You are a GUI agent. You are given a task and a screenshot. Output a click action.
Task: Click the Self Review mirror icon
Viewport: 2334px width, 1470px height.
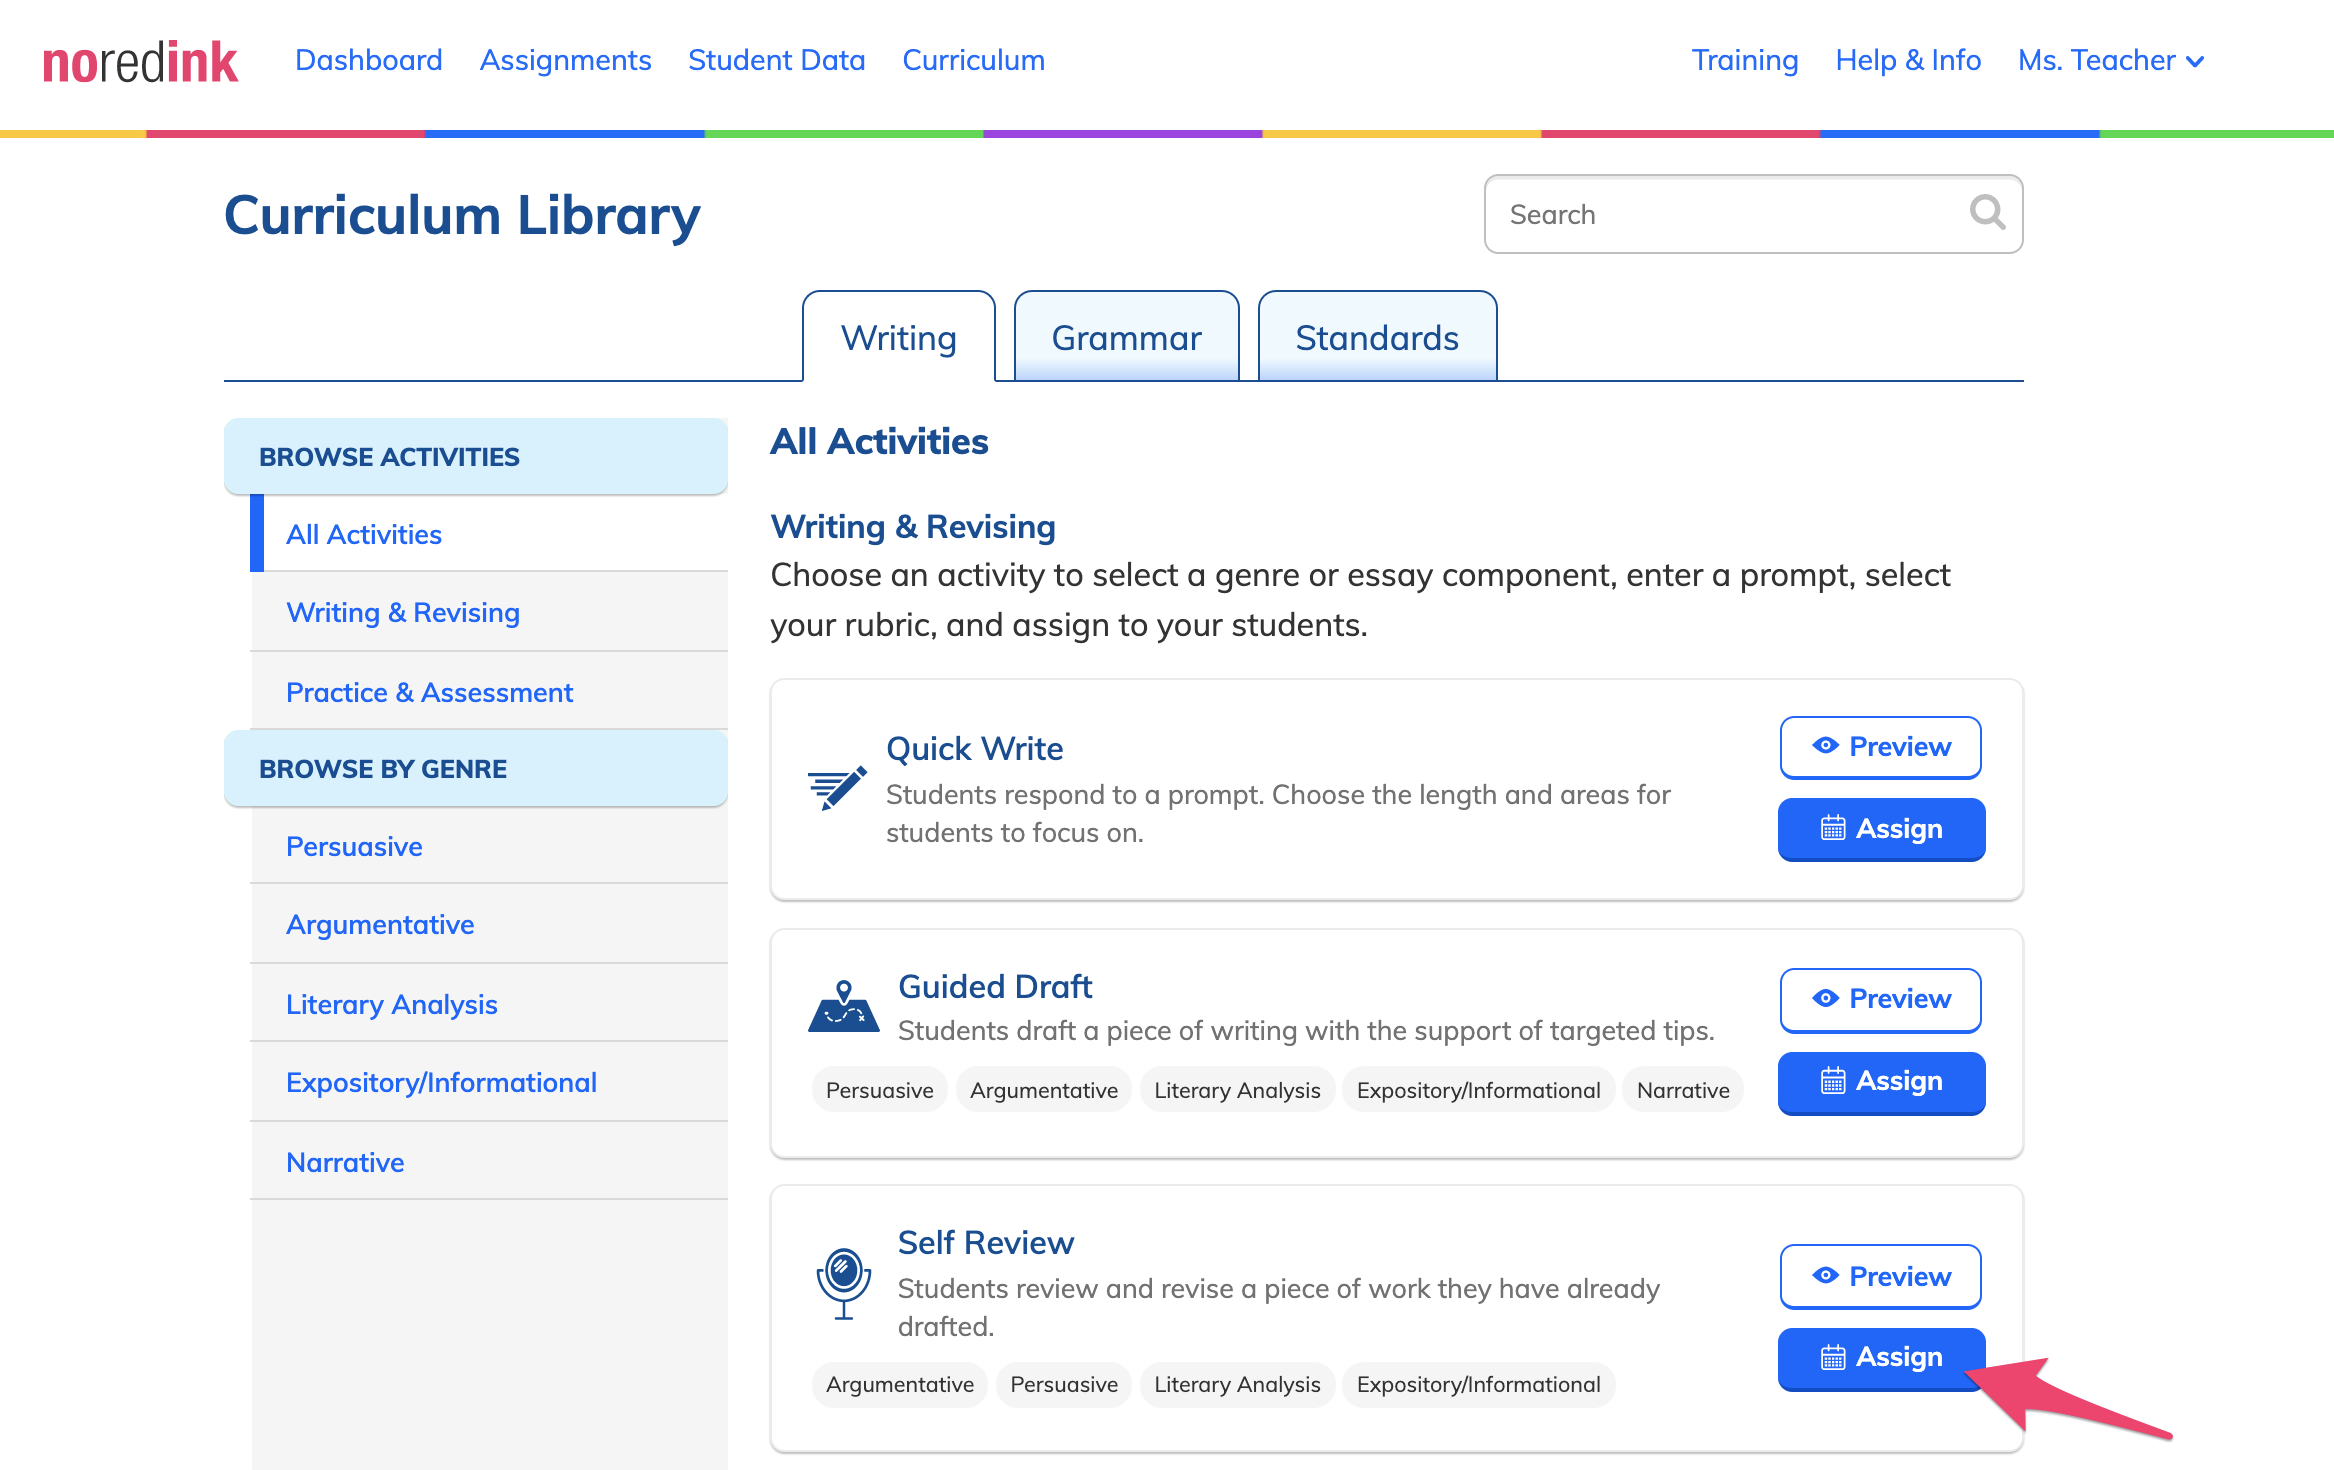tap(843, 1284)
